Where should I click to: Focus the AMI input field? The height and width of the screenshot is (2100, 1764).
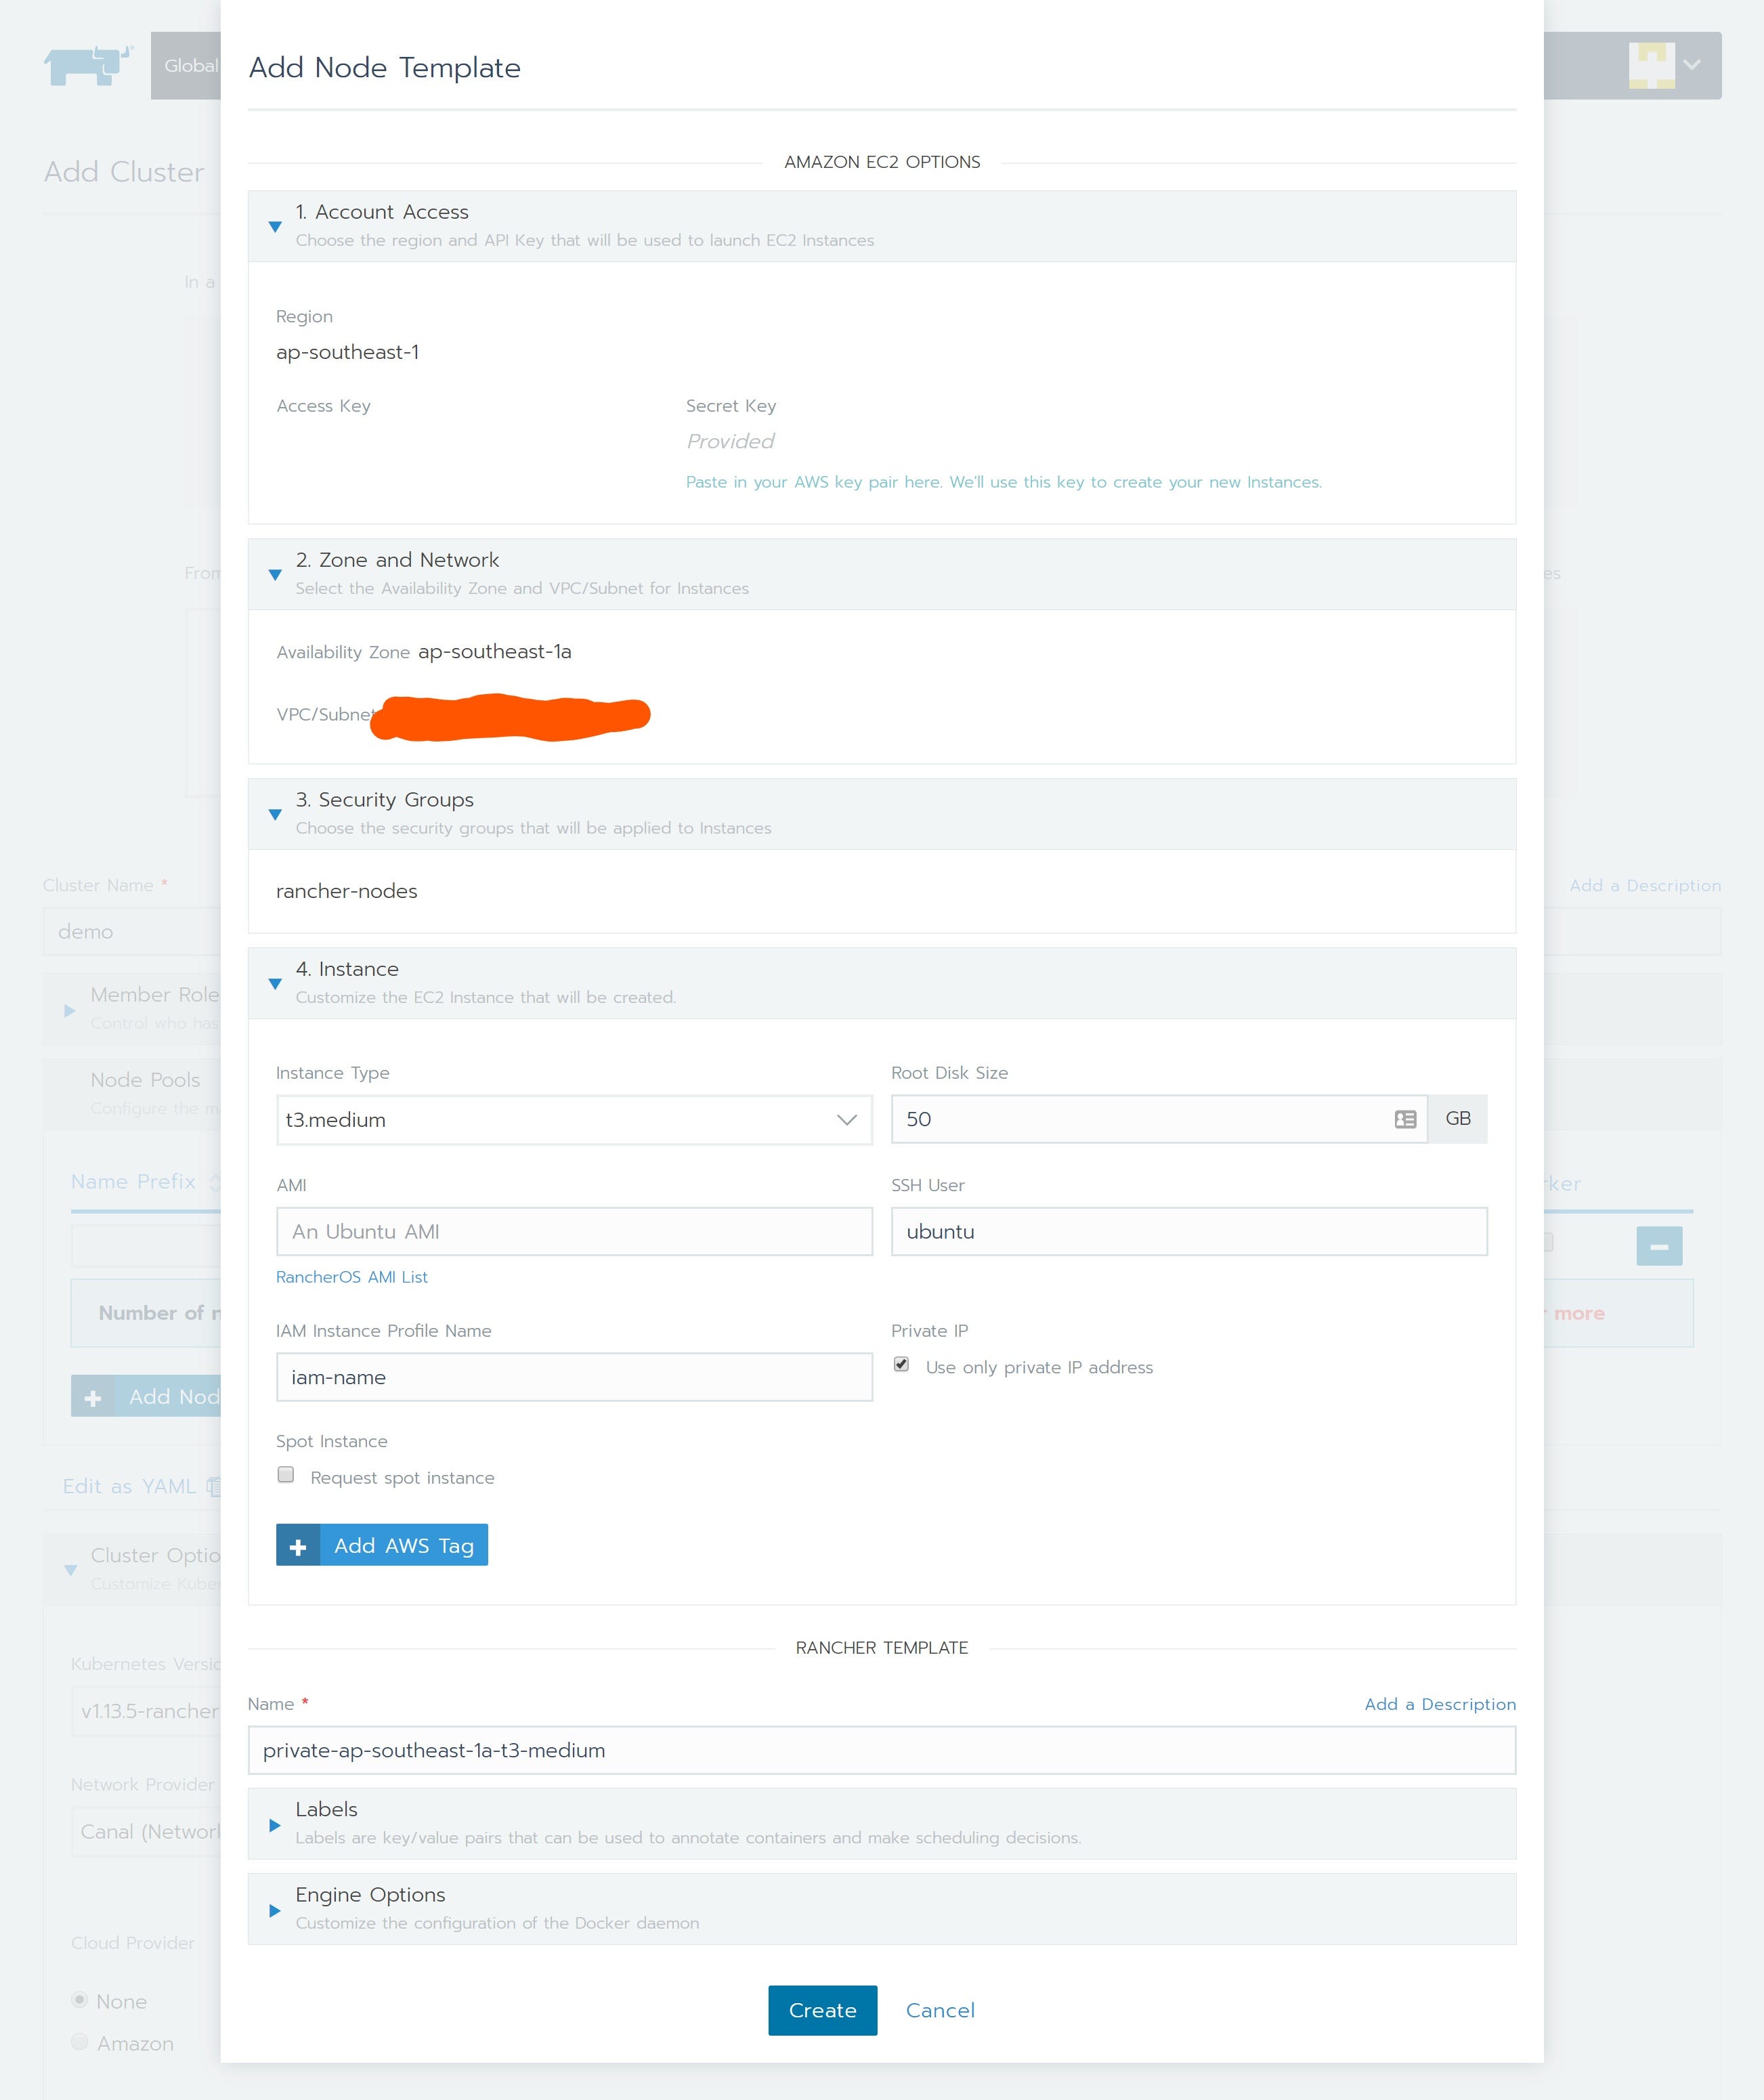point(574,1232)
